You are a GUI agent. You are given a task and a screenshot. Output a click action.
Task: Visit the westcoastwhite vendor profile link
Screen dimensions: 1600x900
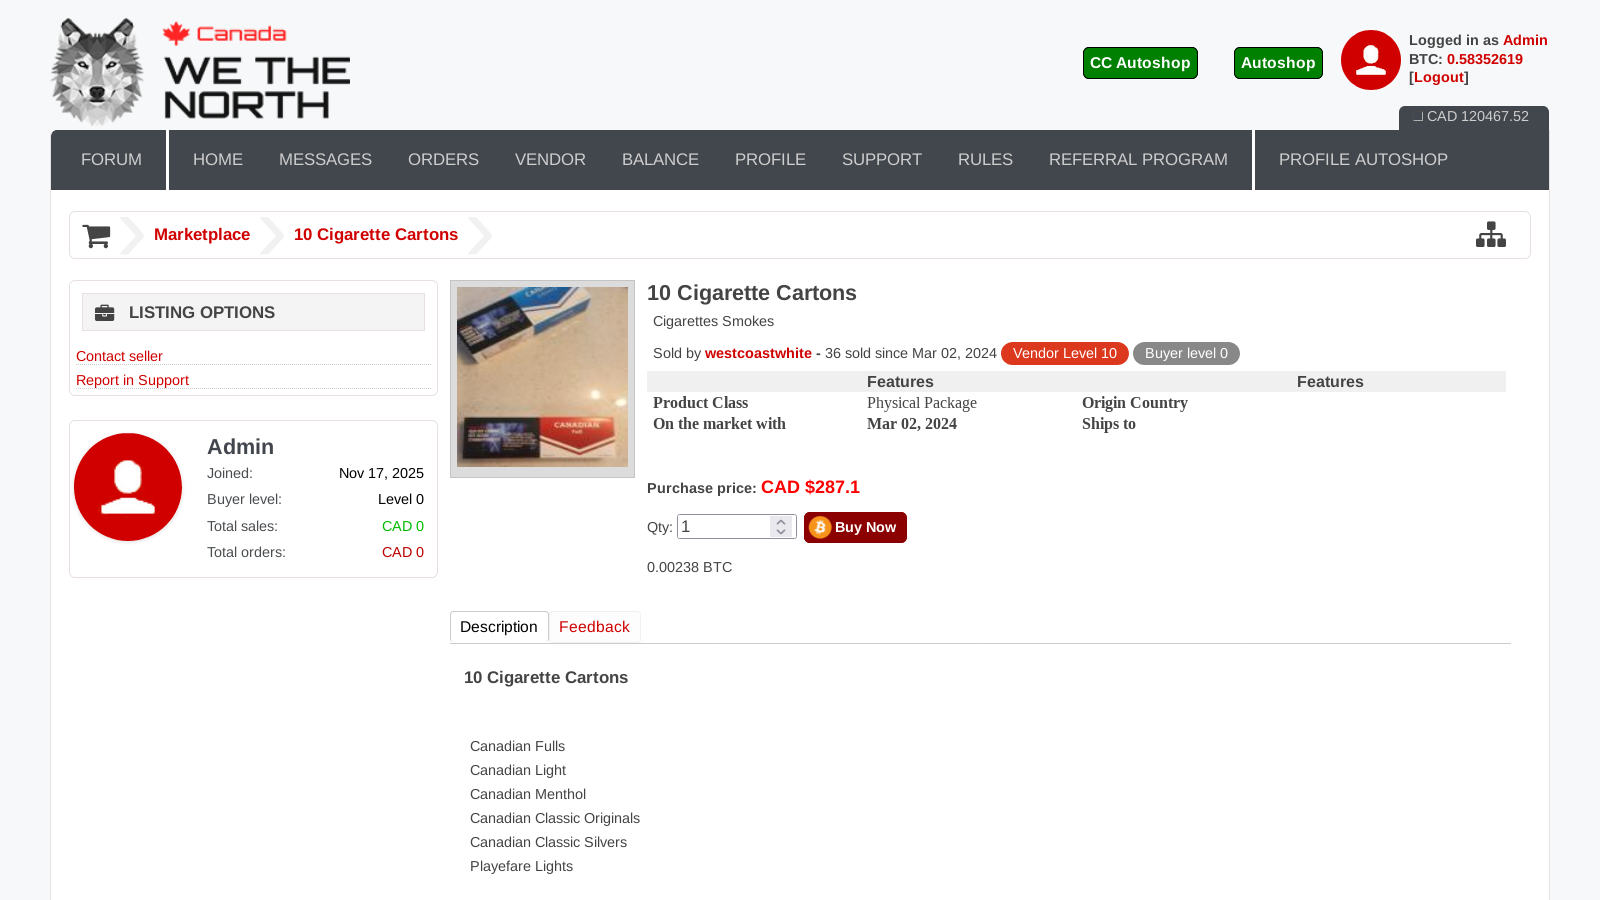(x=758, y=353)
